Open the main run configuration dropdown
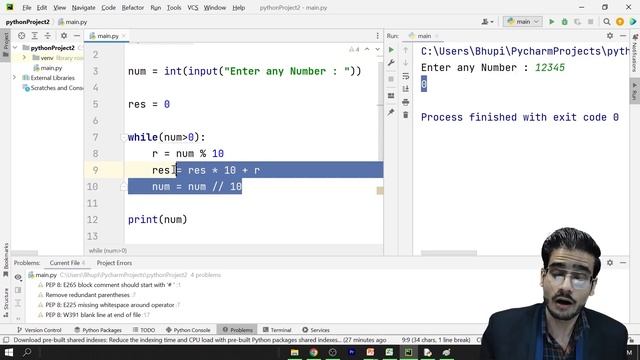The height and width of the screenshot is (360, 640). tap(522, 22)
